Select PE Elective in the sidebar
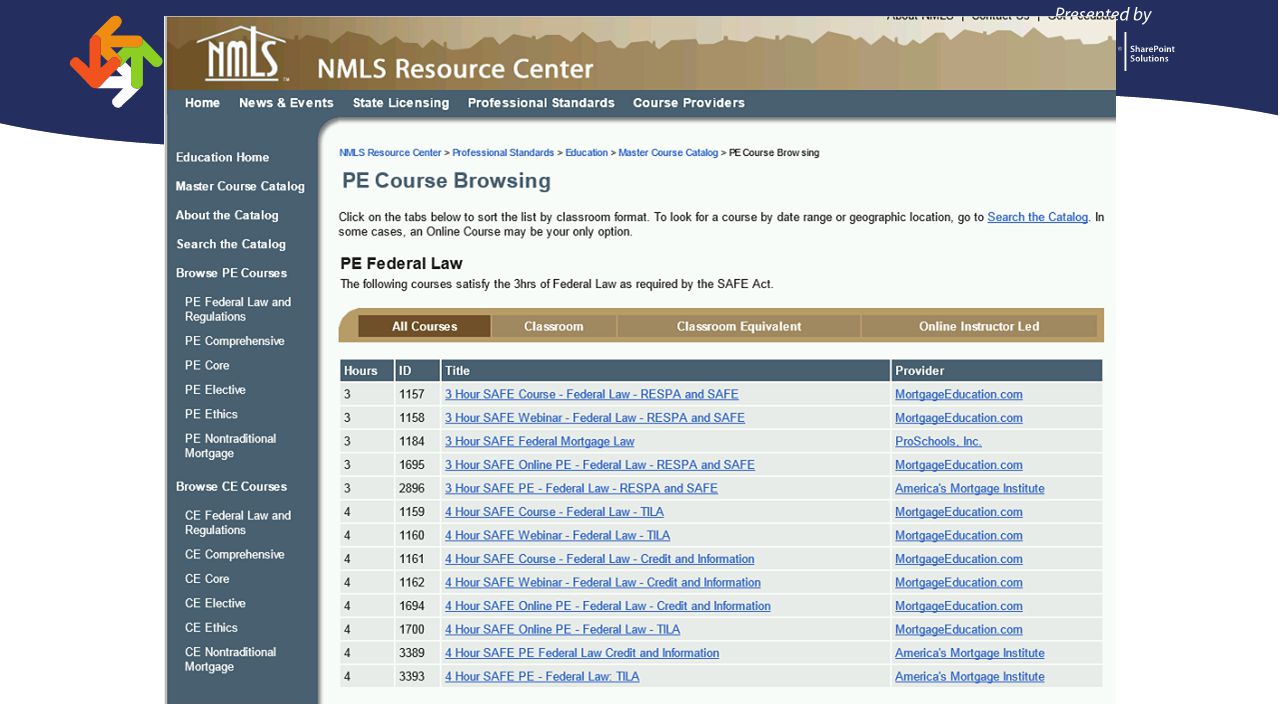This screenshot has width=1280, height=720. point(215,390)
